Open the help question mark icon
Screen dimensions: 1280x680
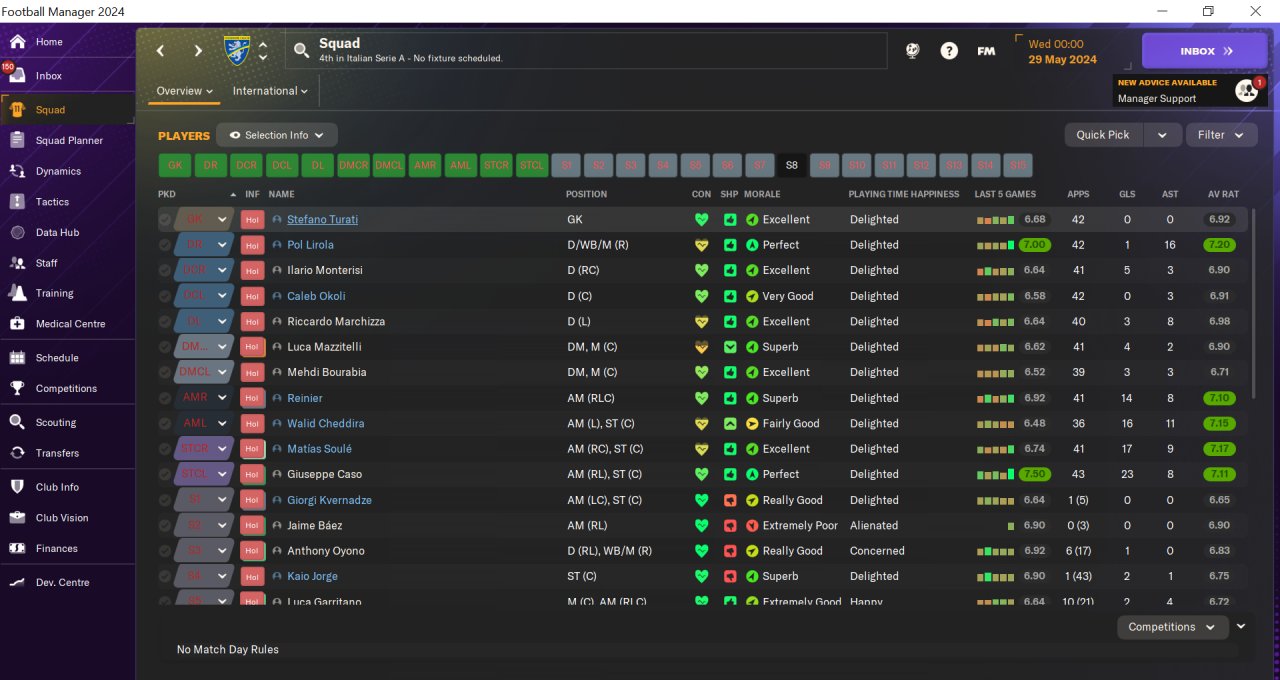coord(949,51)
